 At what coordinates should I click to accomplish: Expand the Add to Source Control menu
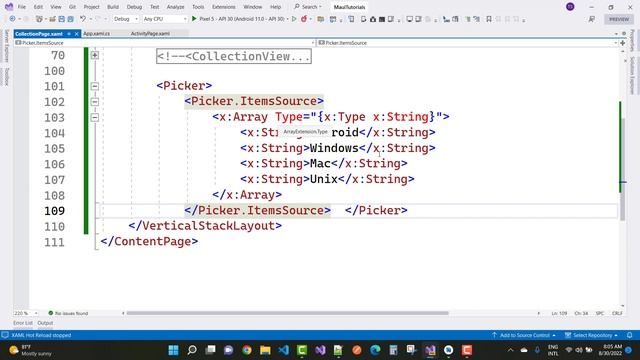click(524, 335)
